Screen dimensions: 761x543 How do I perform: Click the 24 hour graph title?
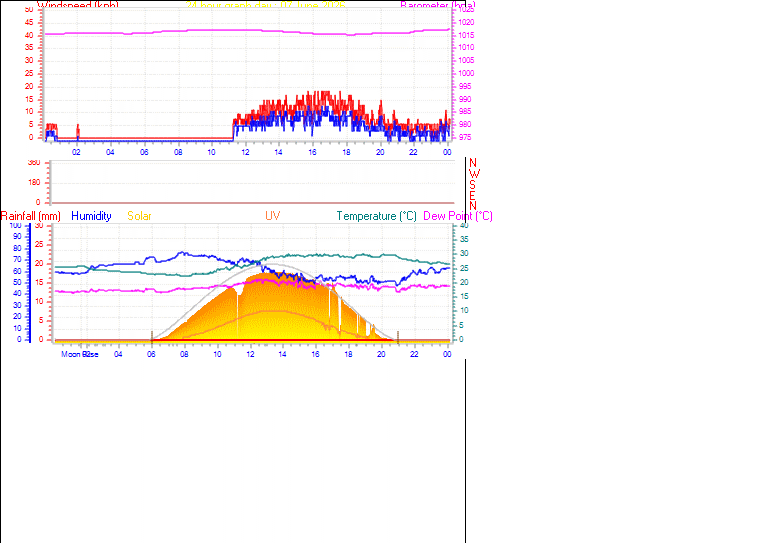tap(265, 5)
